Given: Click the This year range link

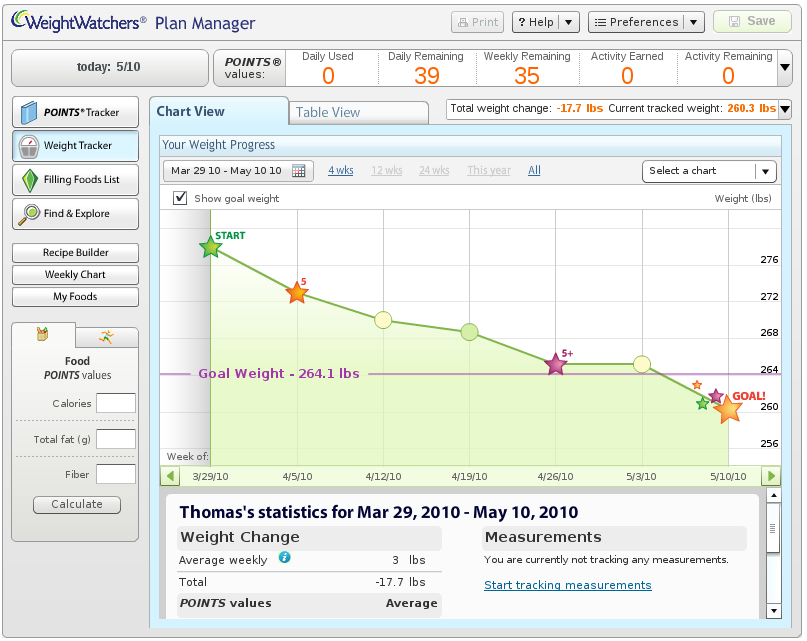Looking at the screenshot, I should 489,170.
